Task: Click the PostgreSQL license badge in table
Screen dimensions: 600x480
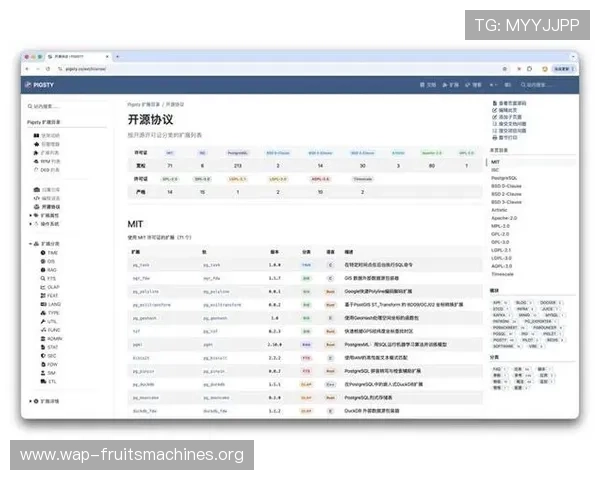Action: 237,153
